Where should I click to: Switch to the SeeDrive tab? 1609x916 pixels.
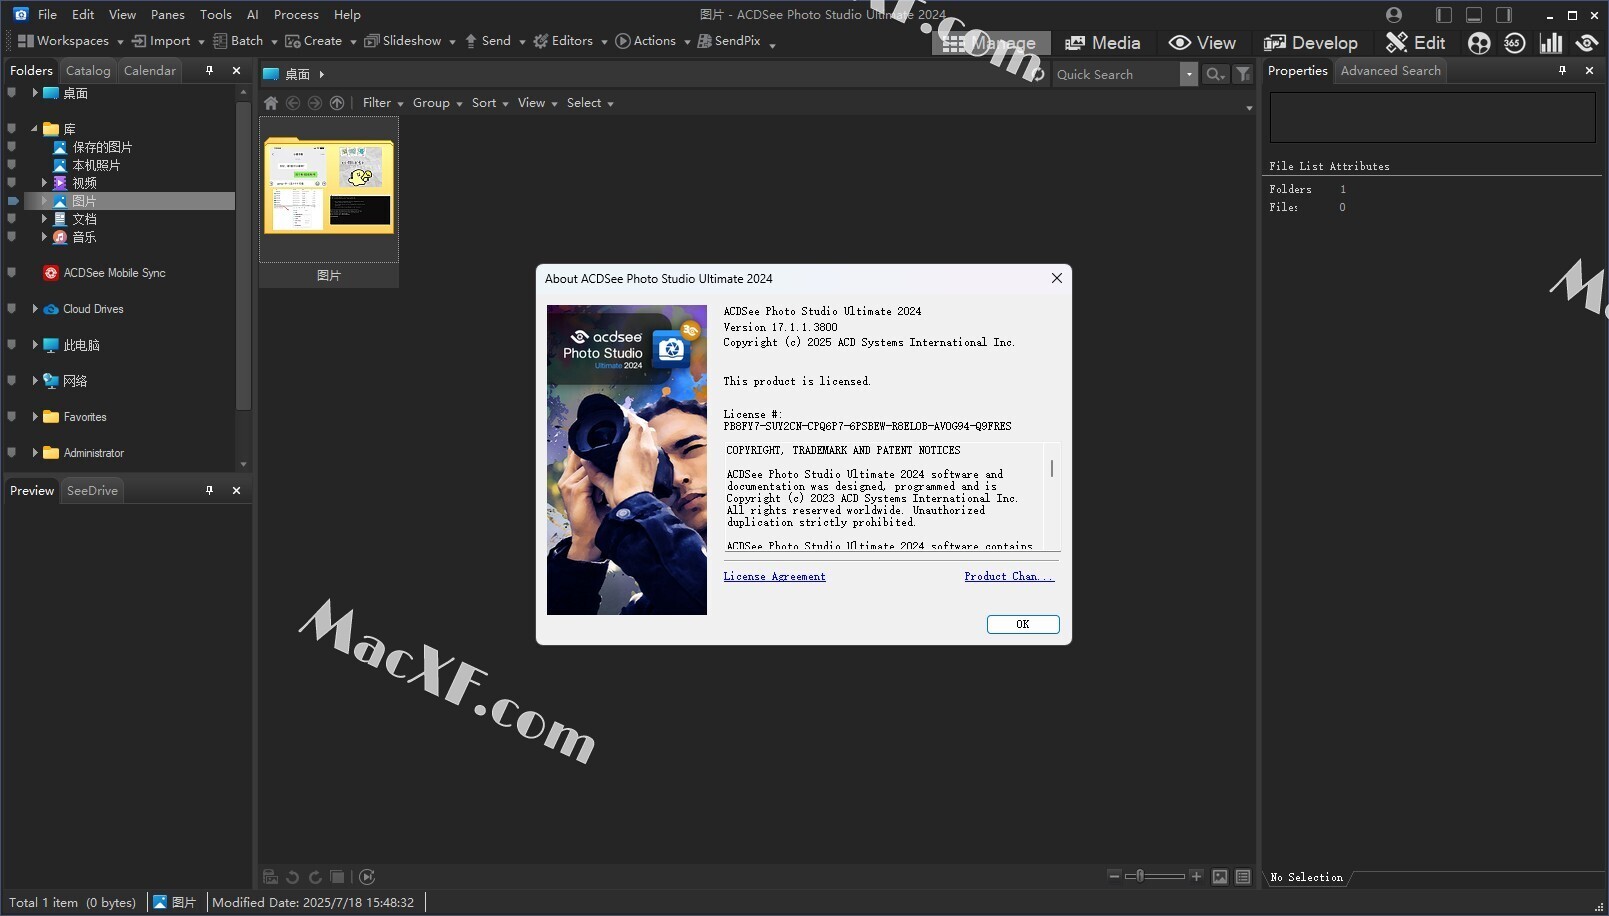coord(92,491)
